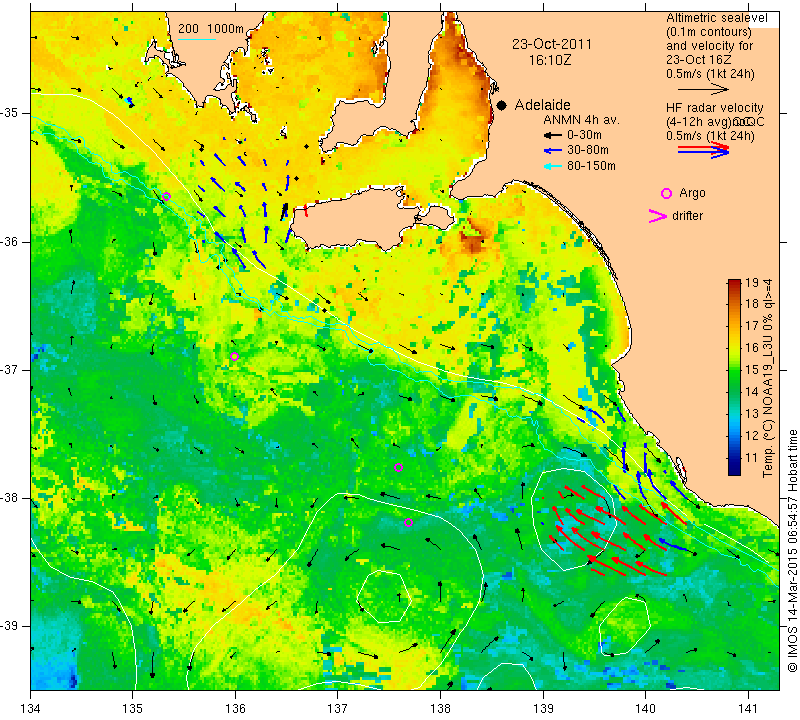Click the green 15°C section of color bar
800x720 pixels.
point(734,369)
